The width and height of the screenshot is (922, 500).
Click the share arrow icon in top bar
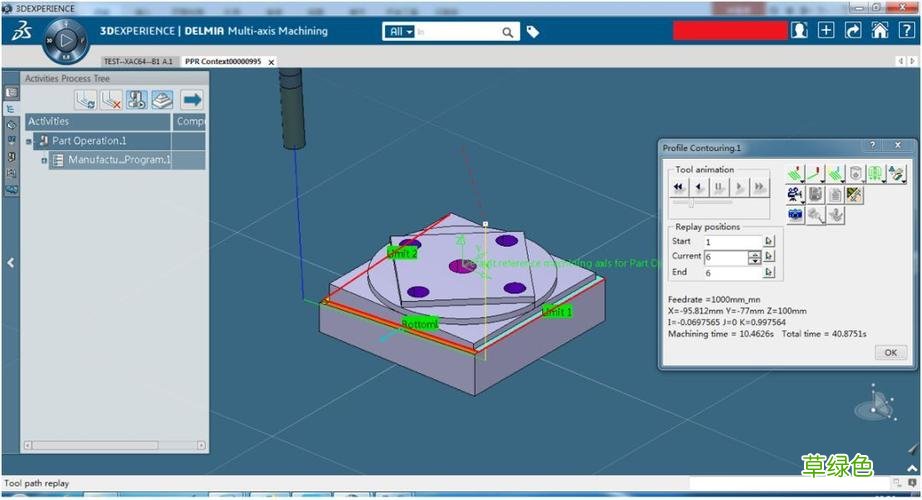coord(853,30)
